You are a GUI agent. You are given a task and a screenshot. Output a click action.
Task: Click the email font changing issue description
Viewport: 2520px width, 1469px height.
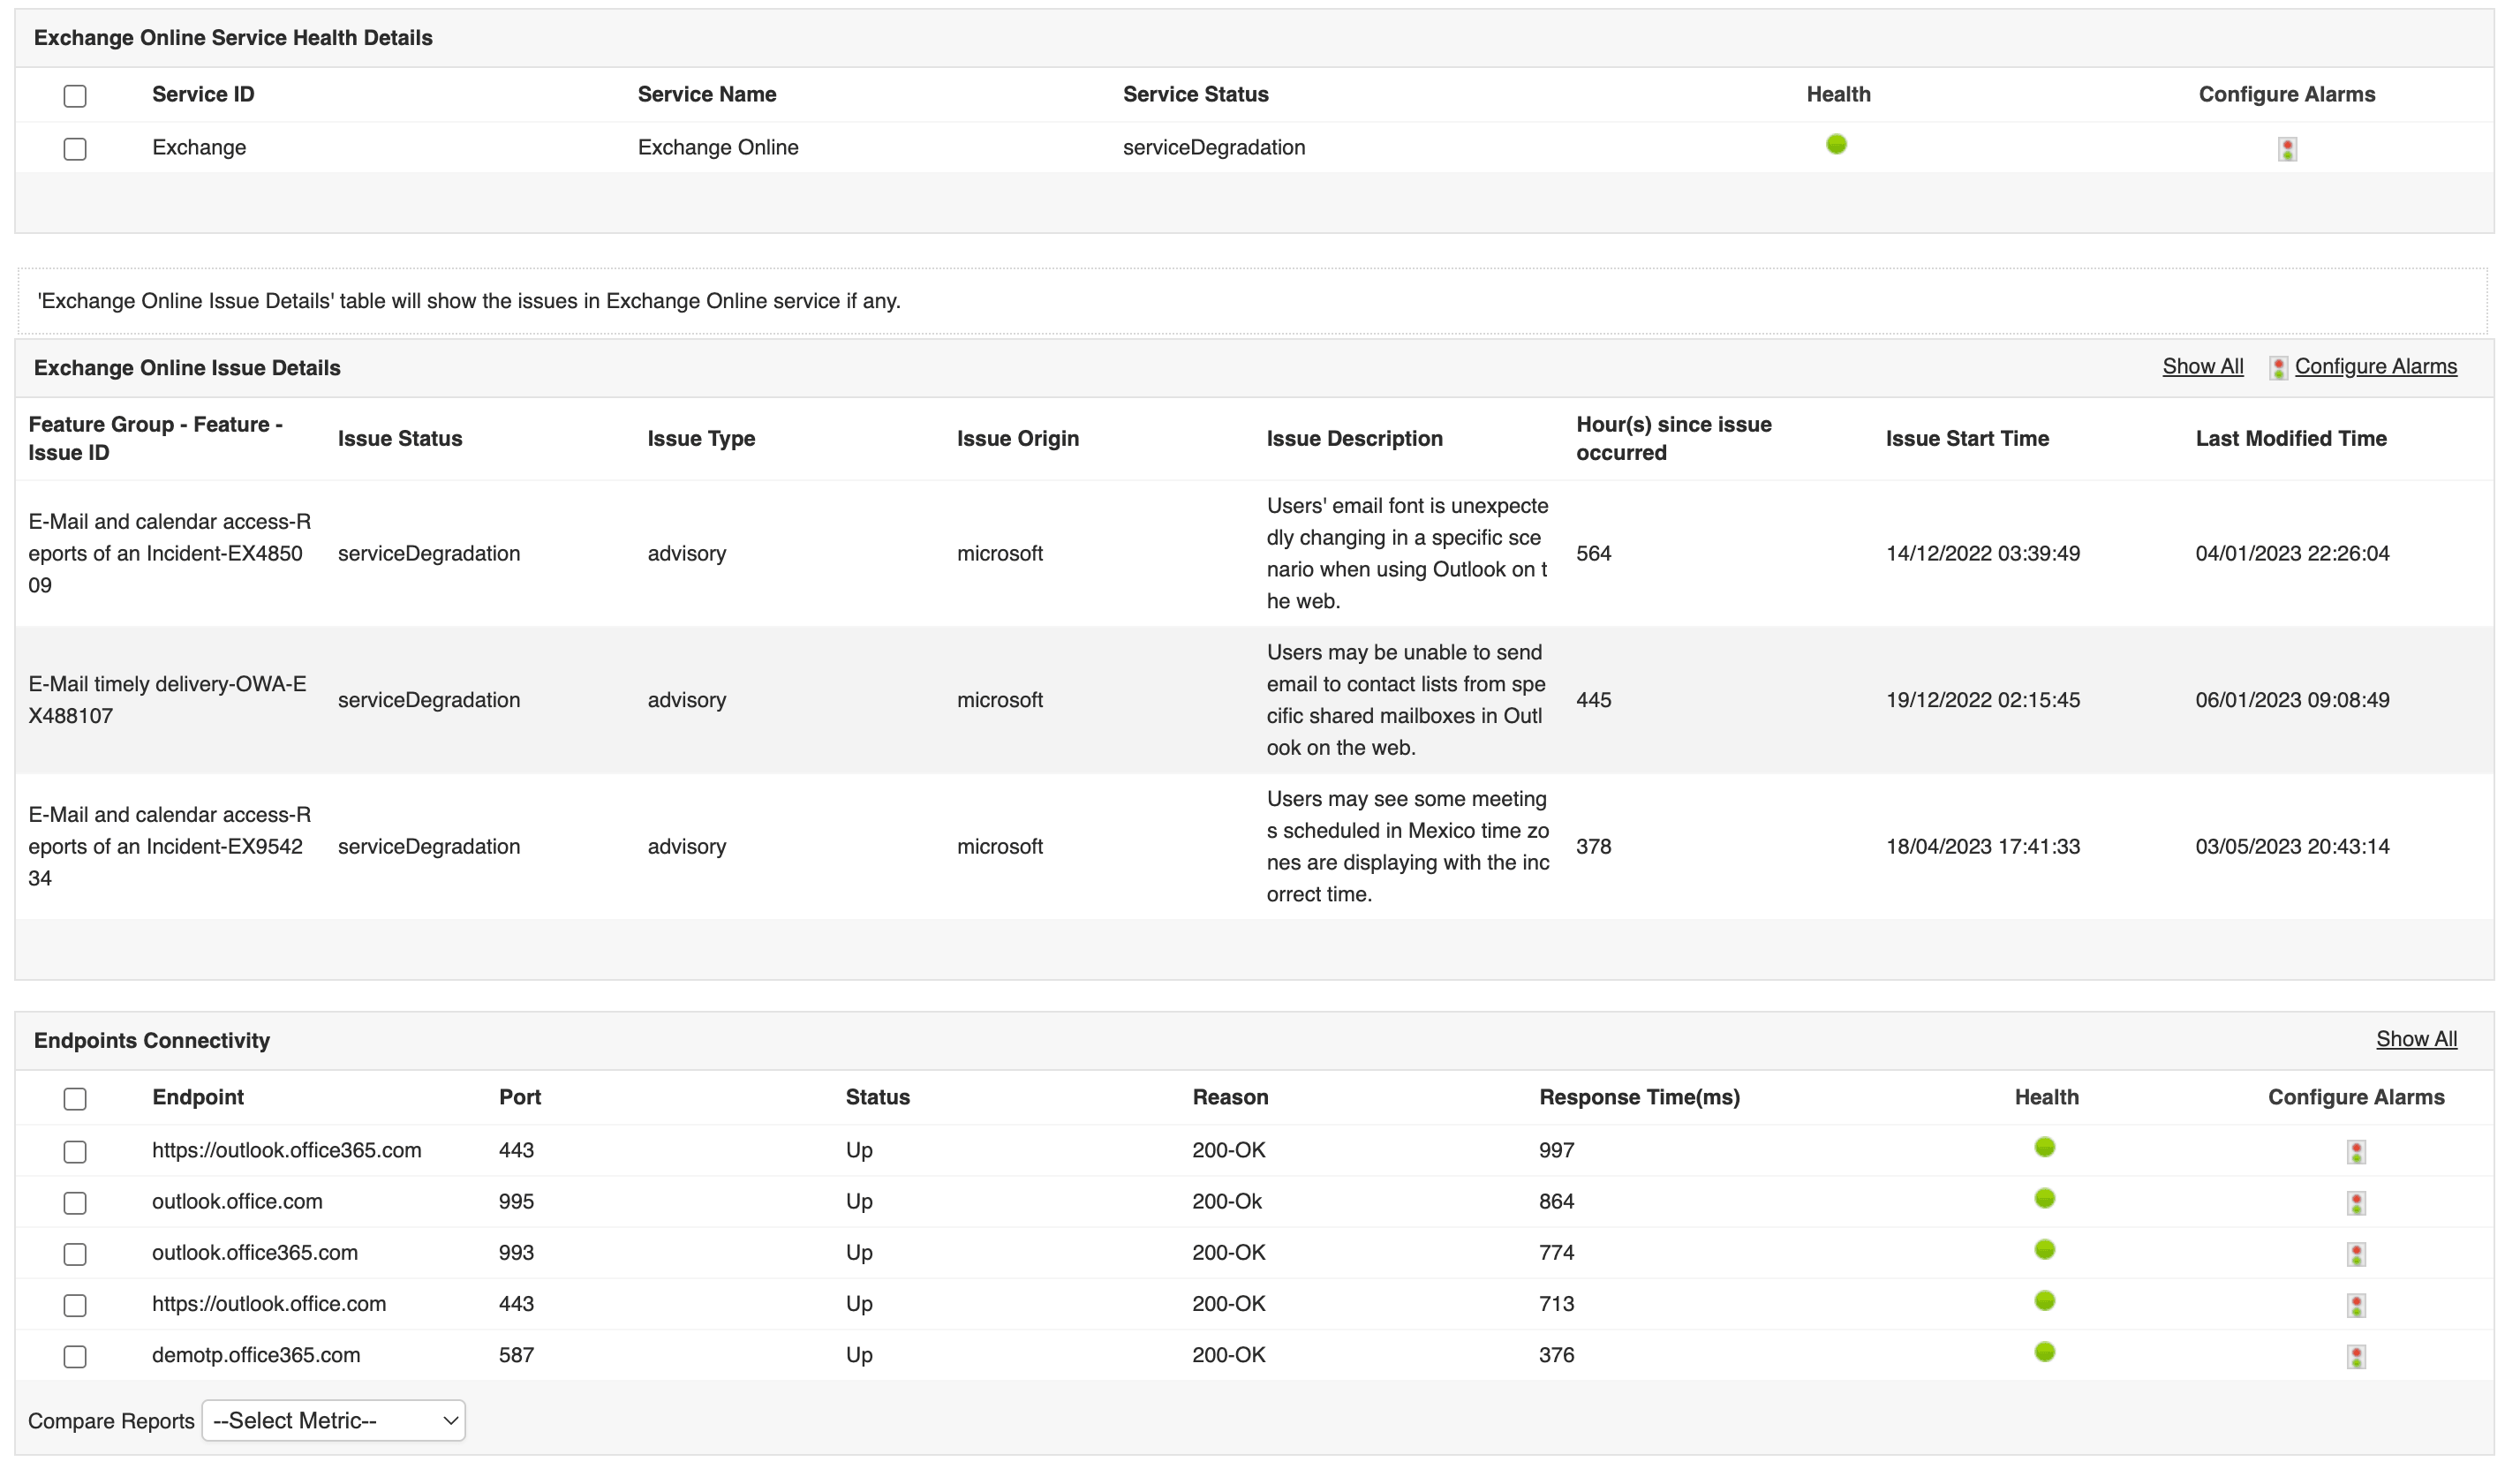coord(1408,554)
